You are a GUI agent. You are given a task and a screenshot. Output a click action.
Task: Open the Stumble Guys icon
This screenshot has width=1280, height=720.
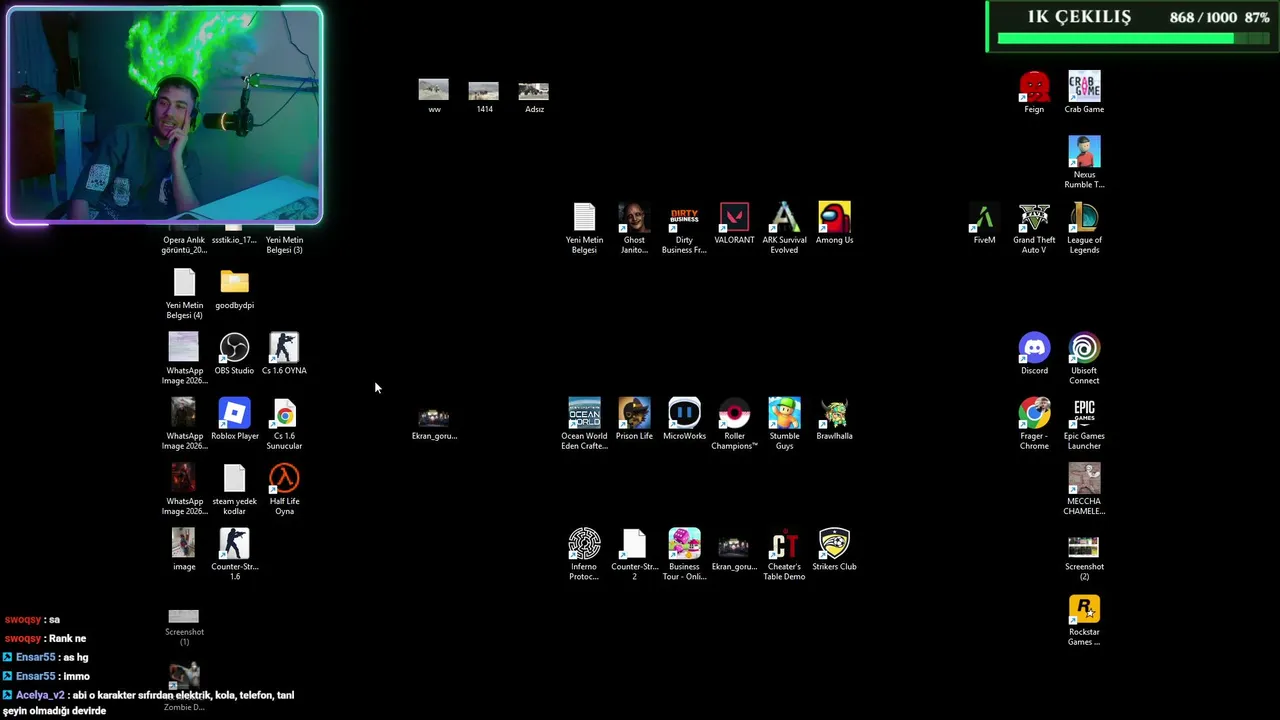784,424
